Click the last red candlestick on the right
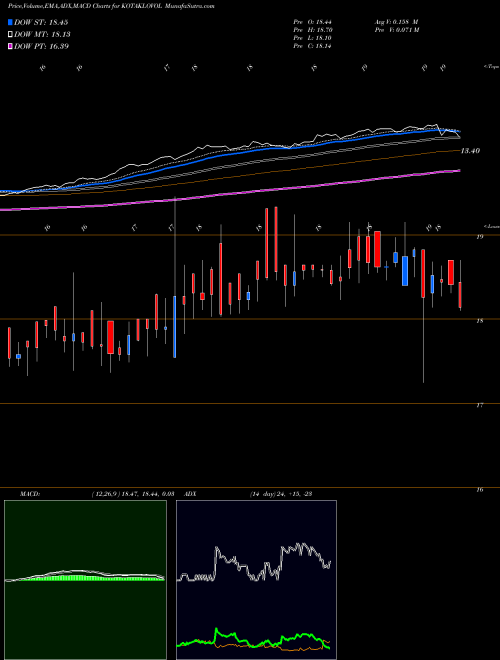 pos(460,295)
